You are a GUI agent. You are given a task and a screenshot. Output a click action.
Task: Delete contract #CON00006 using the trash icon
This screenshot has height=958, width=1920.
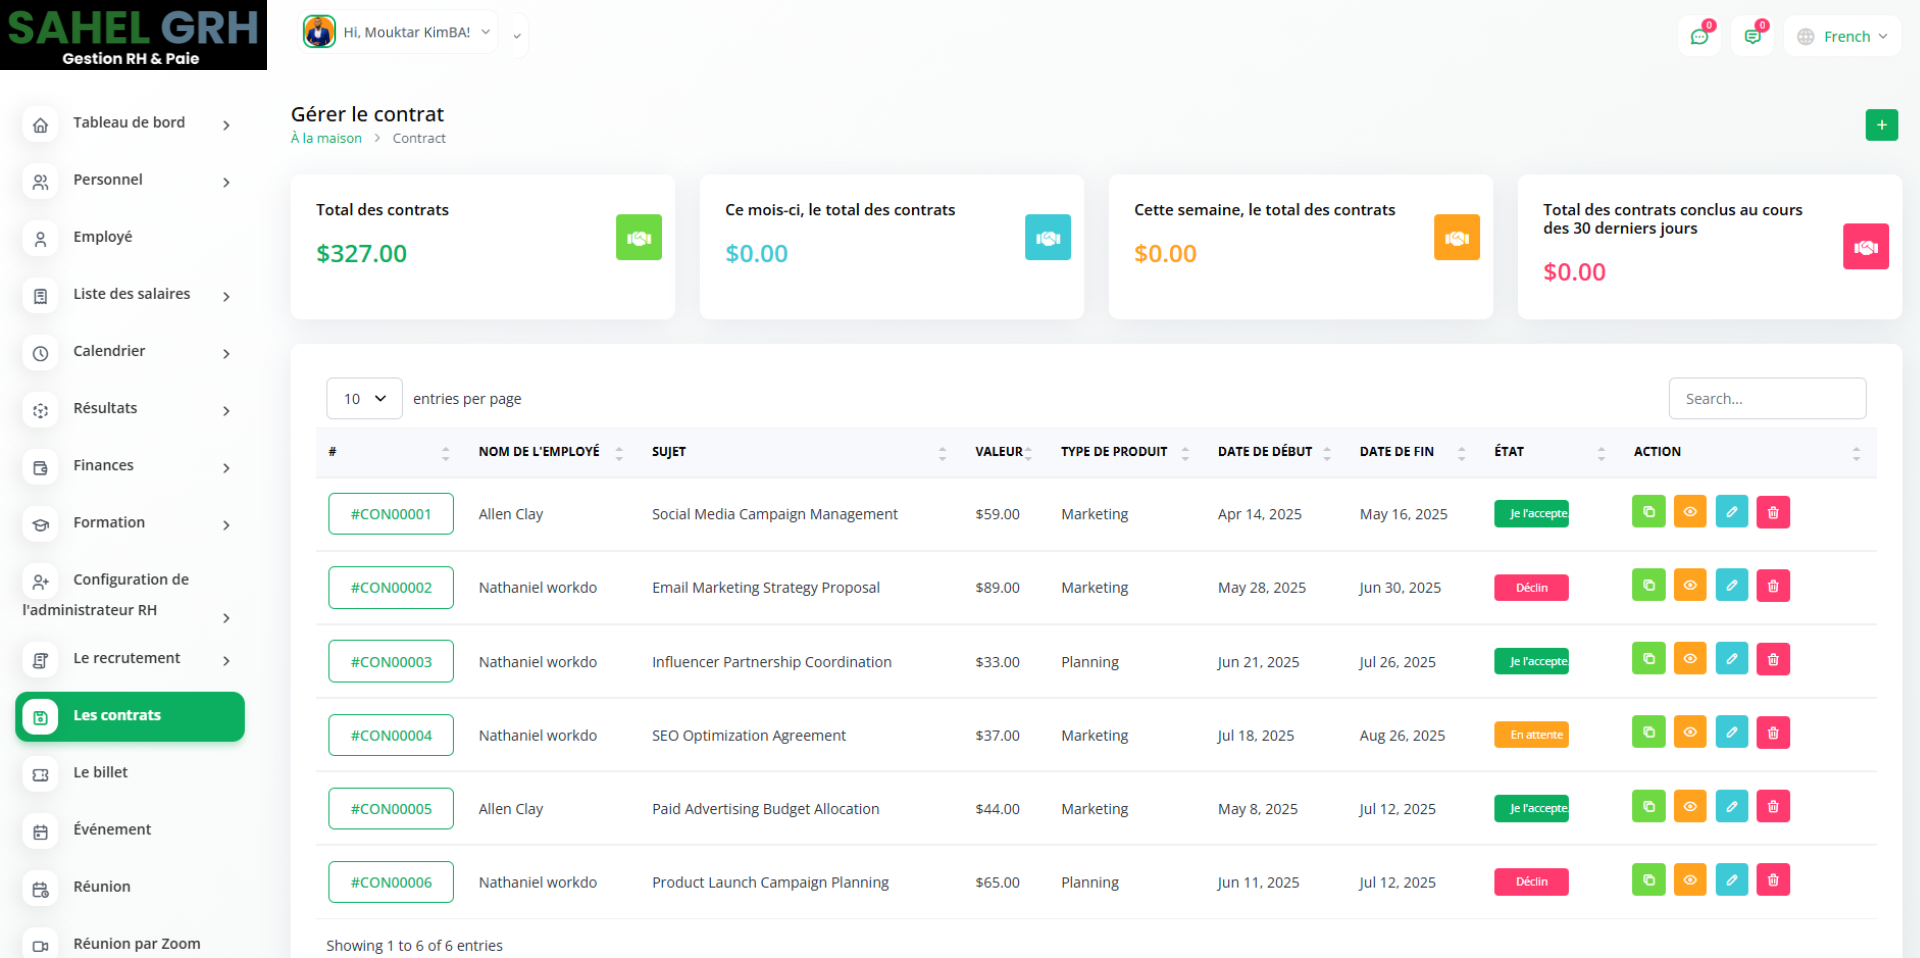click(1772, 881)
